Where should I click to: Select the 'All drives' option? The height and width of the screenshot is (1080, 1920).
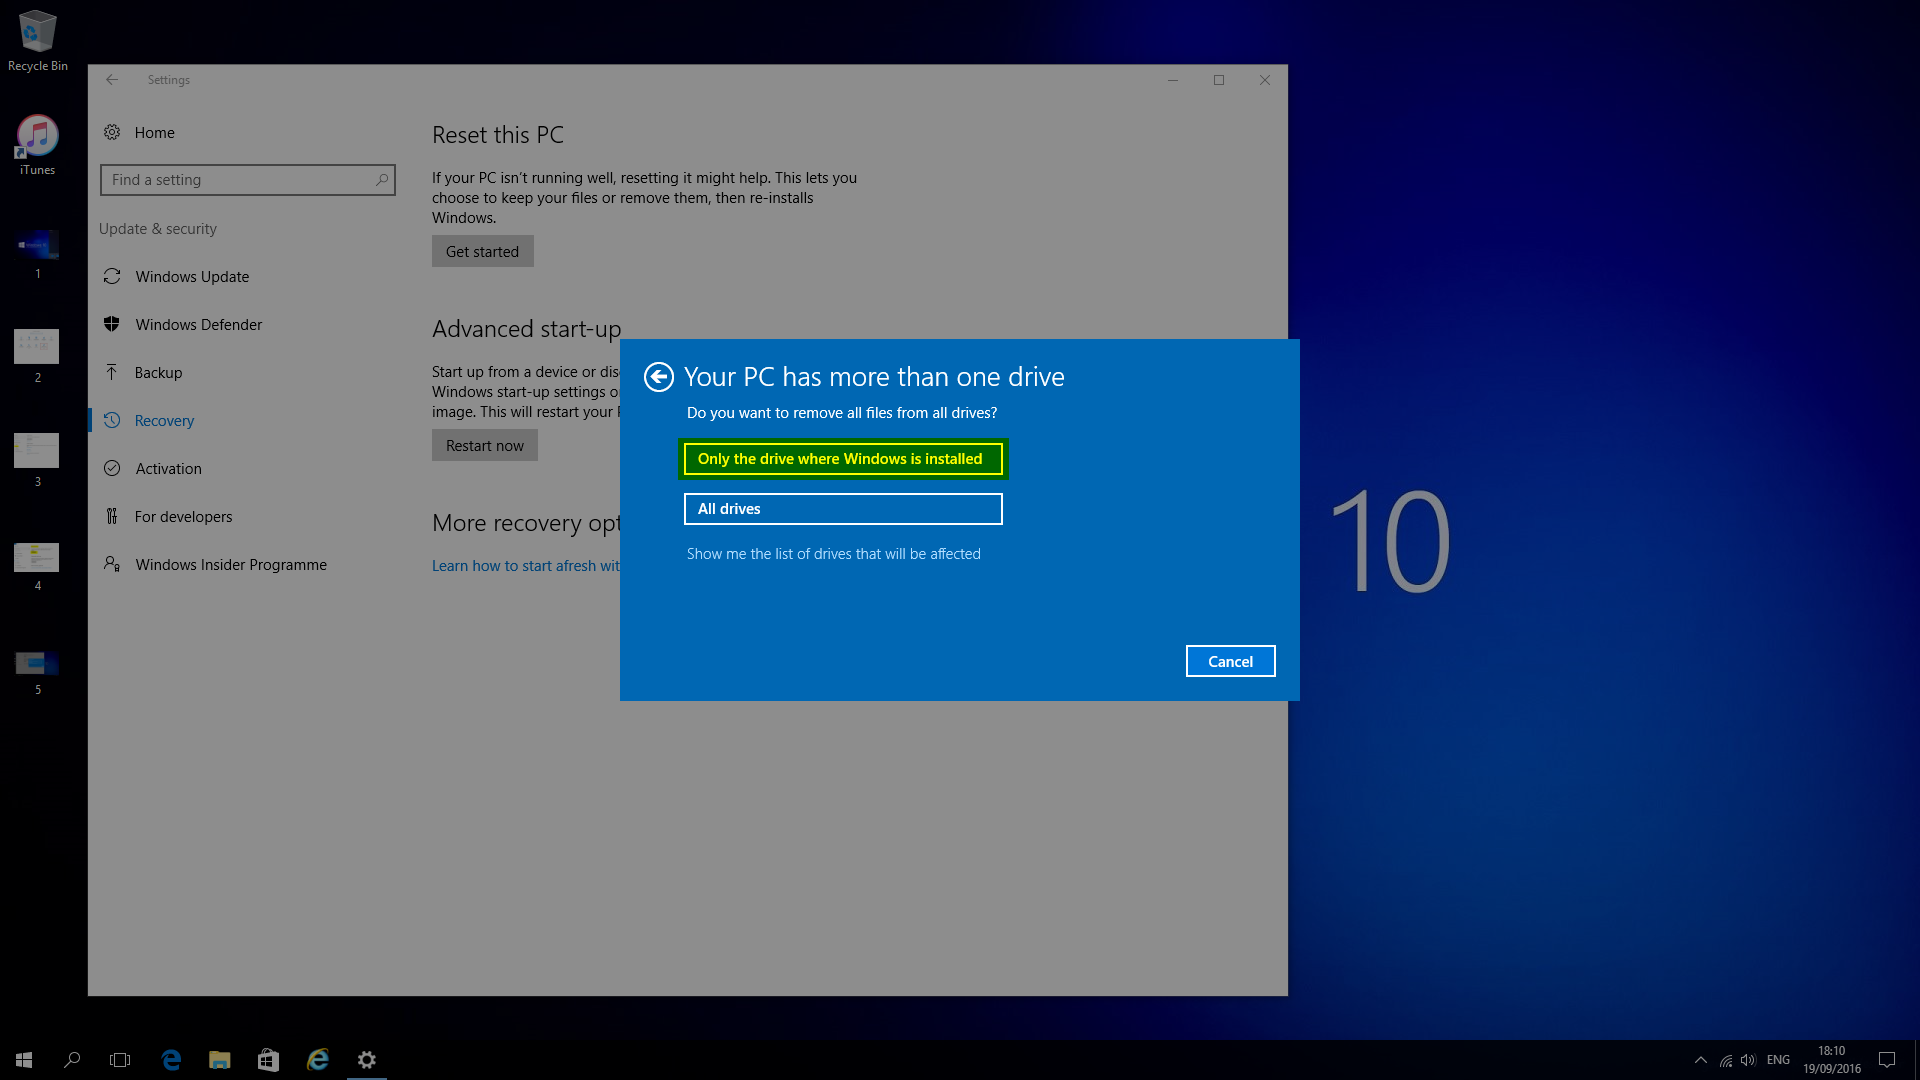click(842, 509)
